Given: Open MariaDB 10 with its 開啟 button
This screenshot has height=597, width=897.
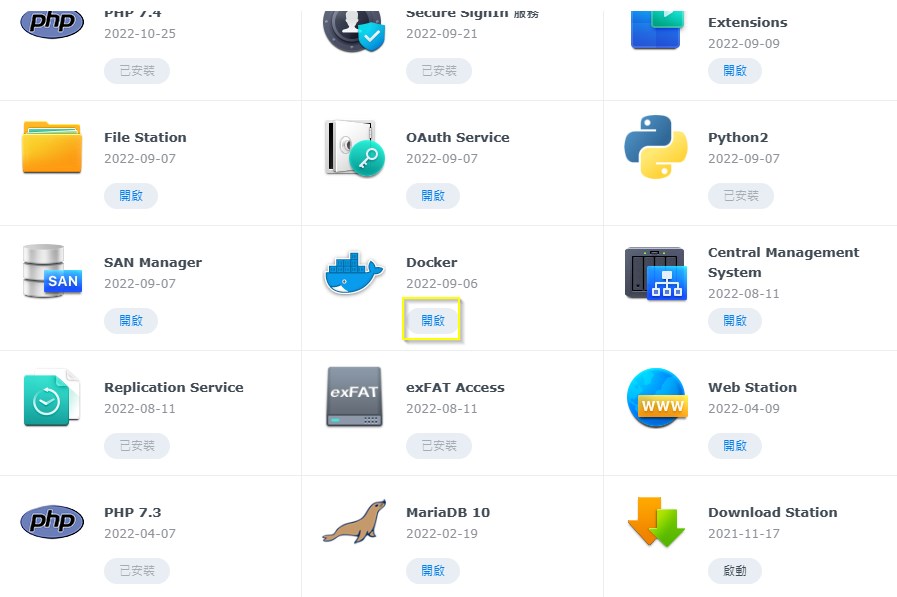Looking at the screenshot, I should click(432, 571).
